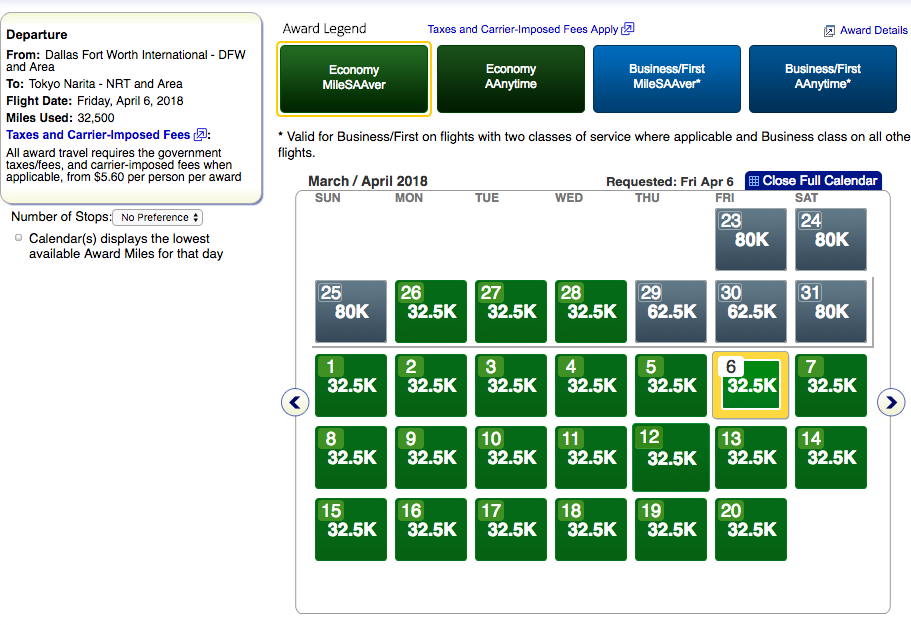Image resolution: width=911 pixels, height=625 pixels.
Task: Click popup icon beside Taxes and Carrier-Imposed Fees Apply
Action: click(628, 29)
